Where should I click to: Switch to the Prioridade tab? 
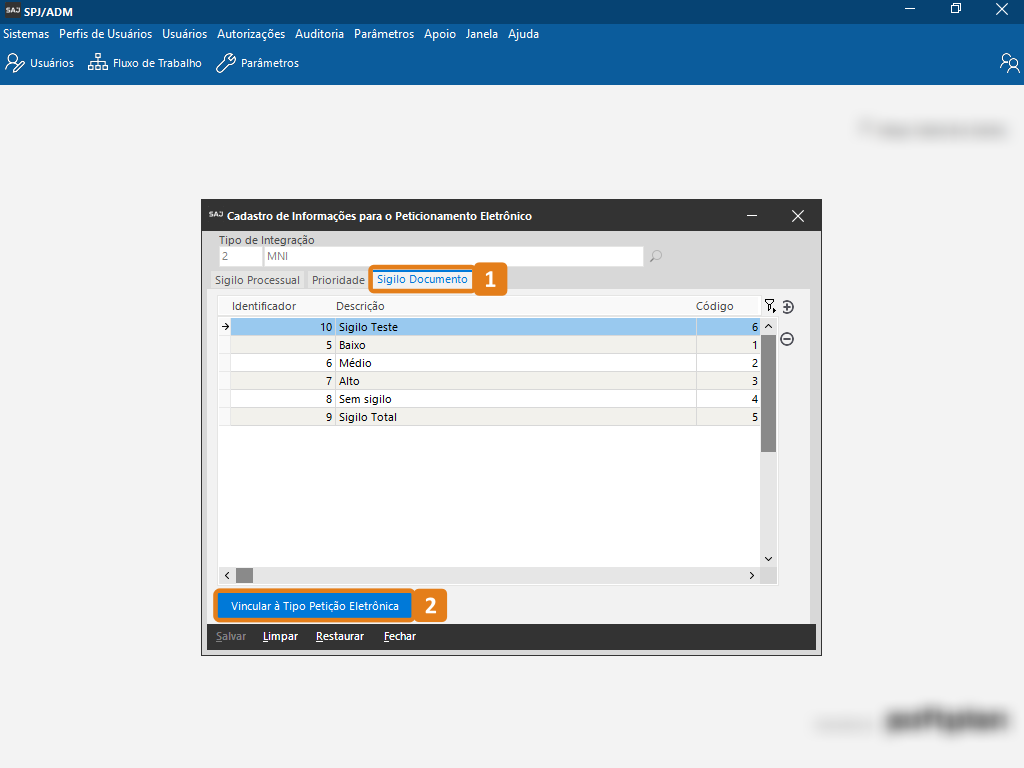[338, 280]
